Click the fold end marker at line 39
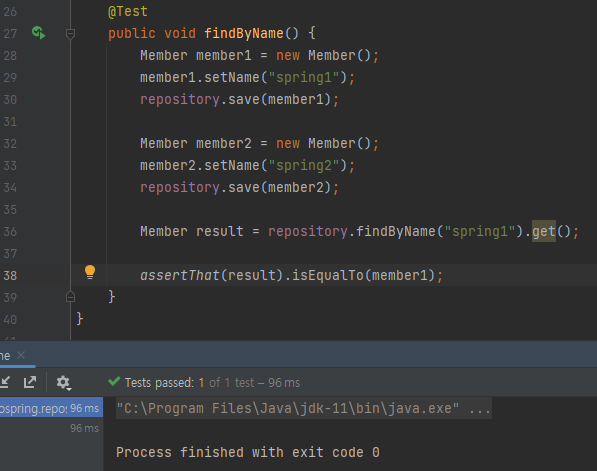Screen dimensions: 597x471 pos(70,296)
